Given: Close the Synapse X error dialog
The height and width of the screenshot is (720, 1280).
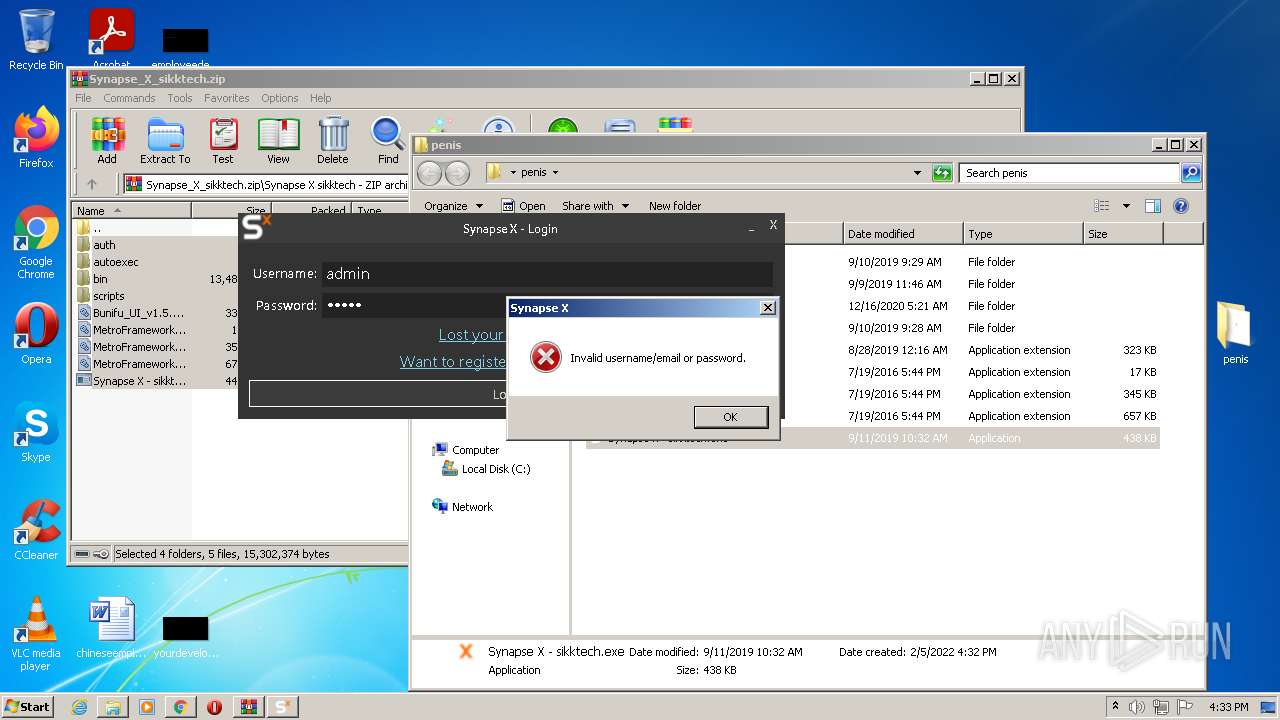Looking at the screenshot, I should pos(767,308).
